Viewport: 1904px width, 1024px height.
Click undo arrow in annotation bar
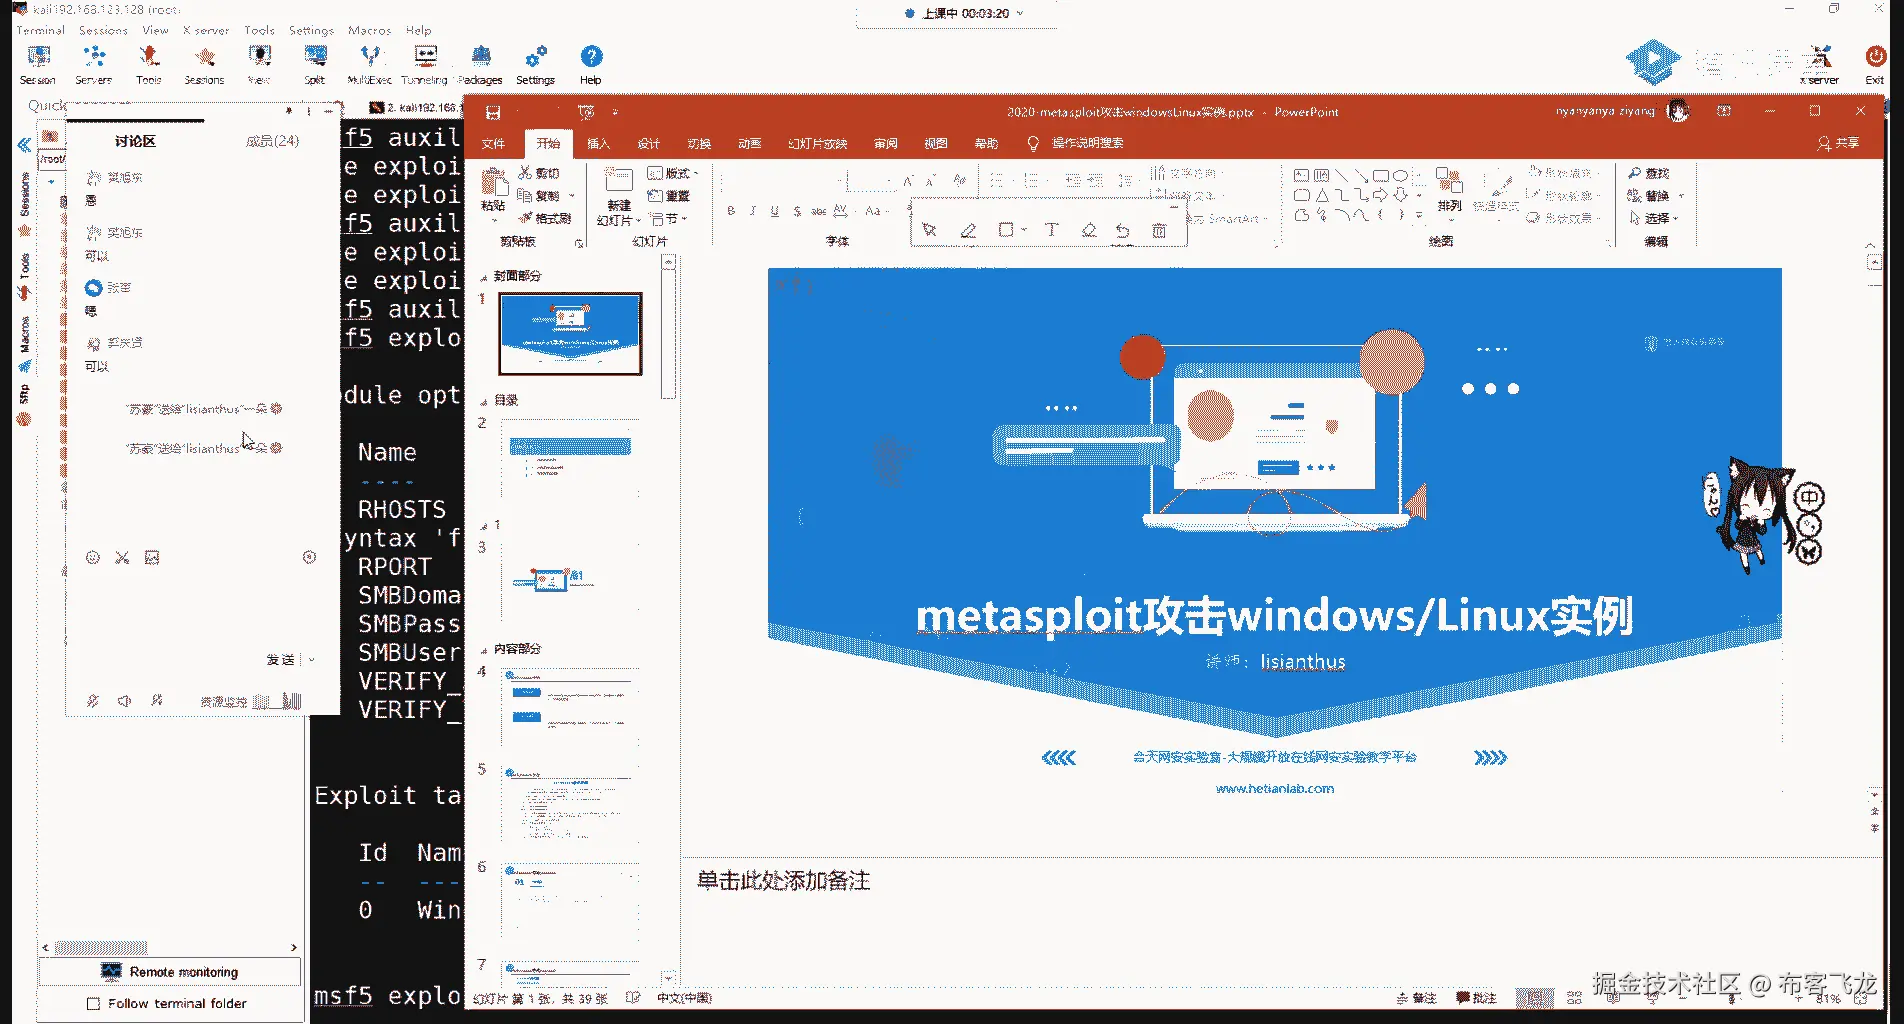(1123, 230)
